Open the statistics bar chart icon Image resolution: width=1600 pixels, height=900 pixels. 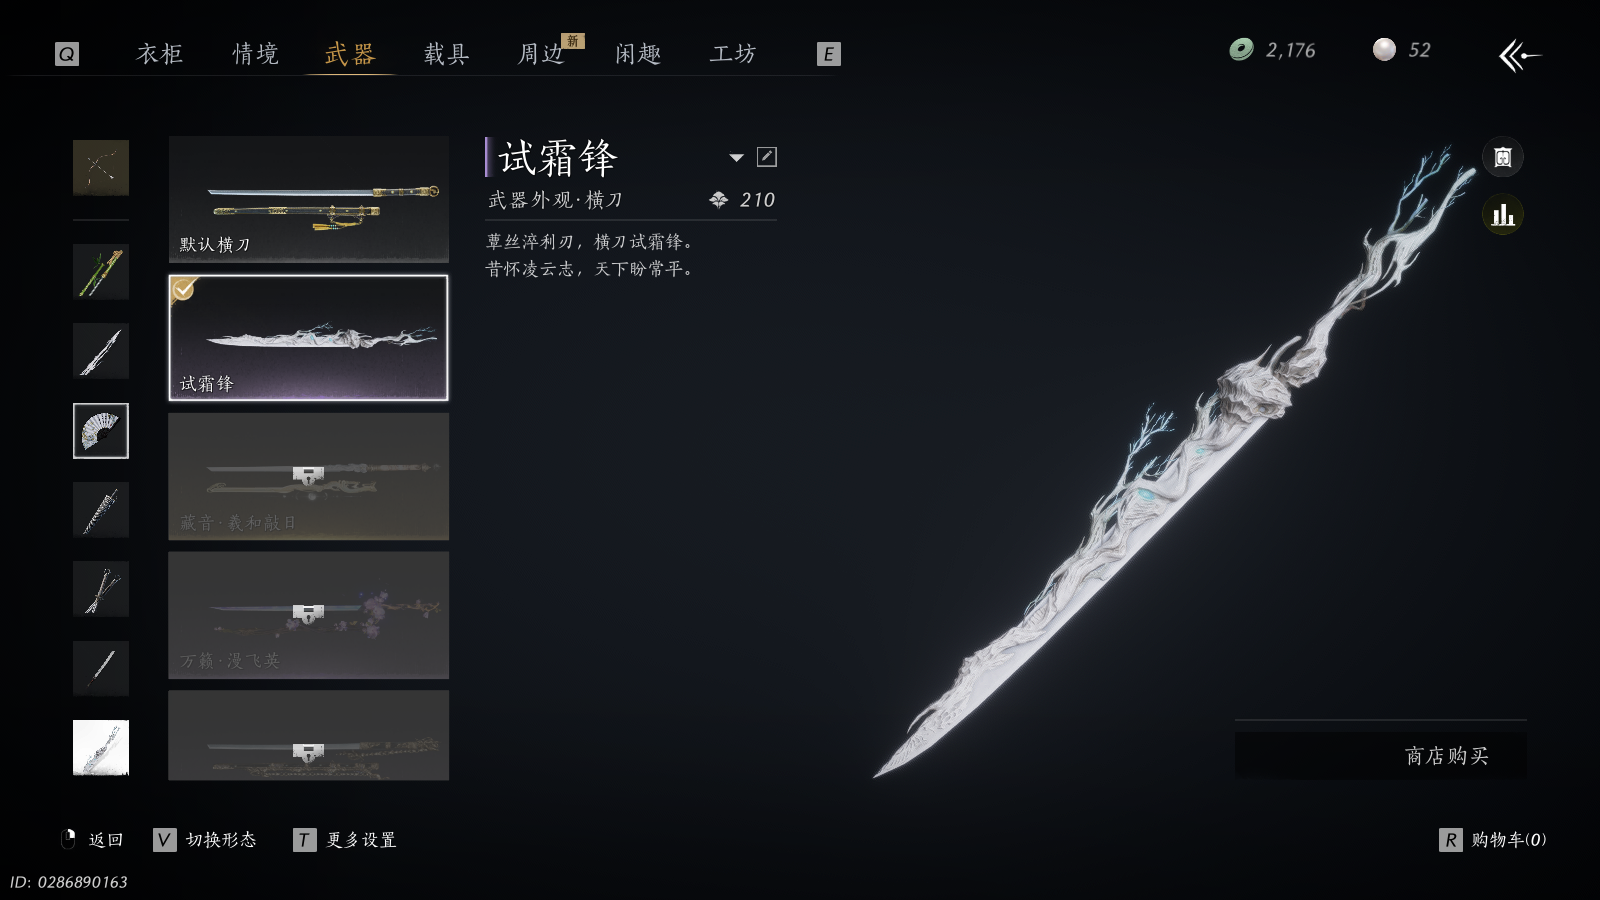1502,215
